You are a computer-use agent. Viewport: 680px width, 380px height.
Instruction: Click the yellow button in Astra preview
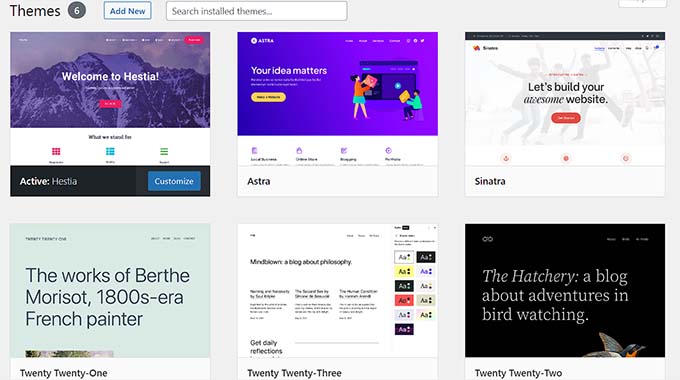tap(268, 97)
